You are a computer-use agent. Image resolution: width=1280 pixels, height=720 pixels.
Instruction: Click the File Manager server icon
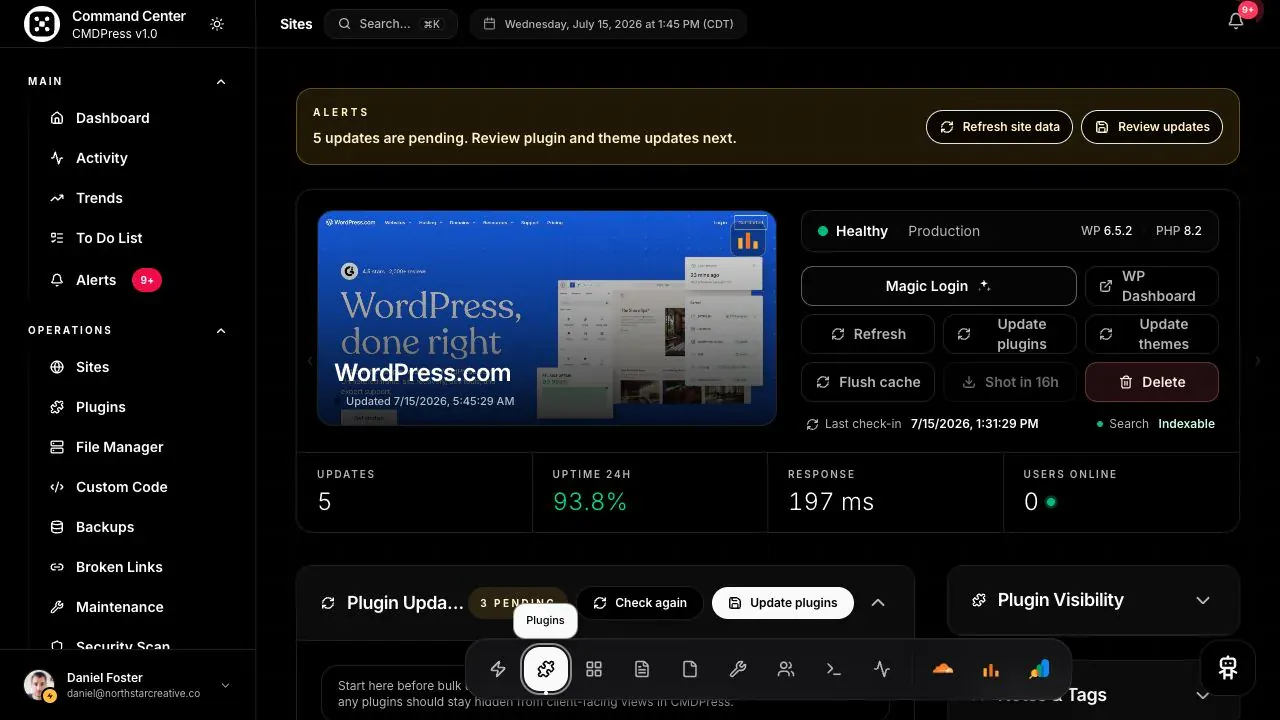(57, 447)
